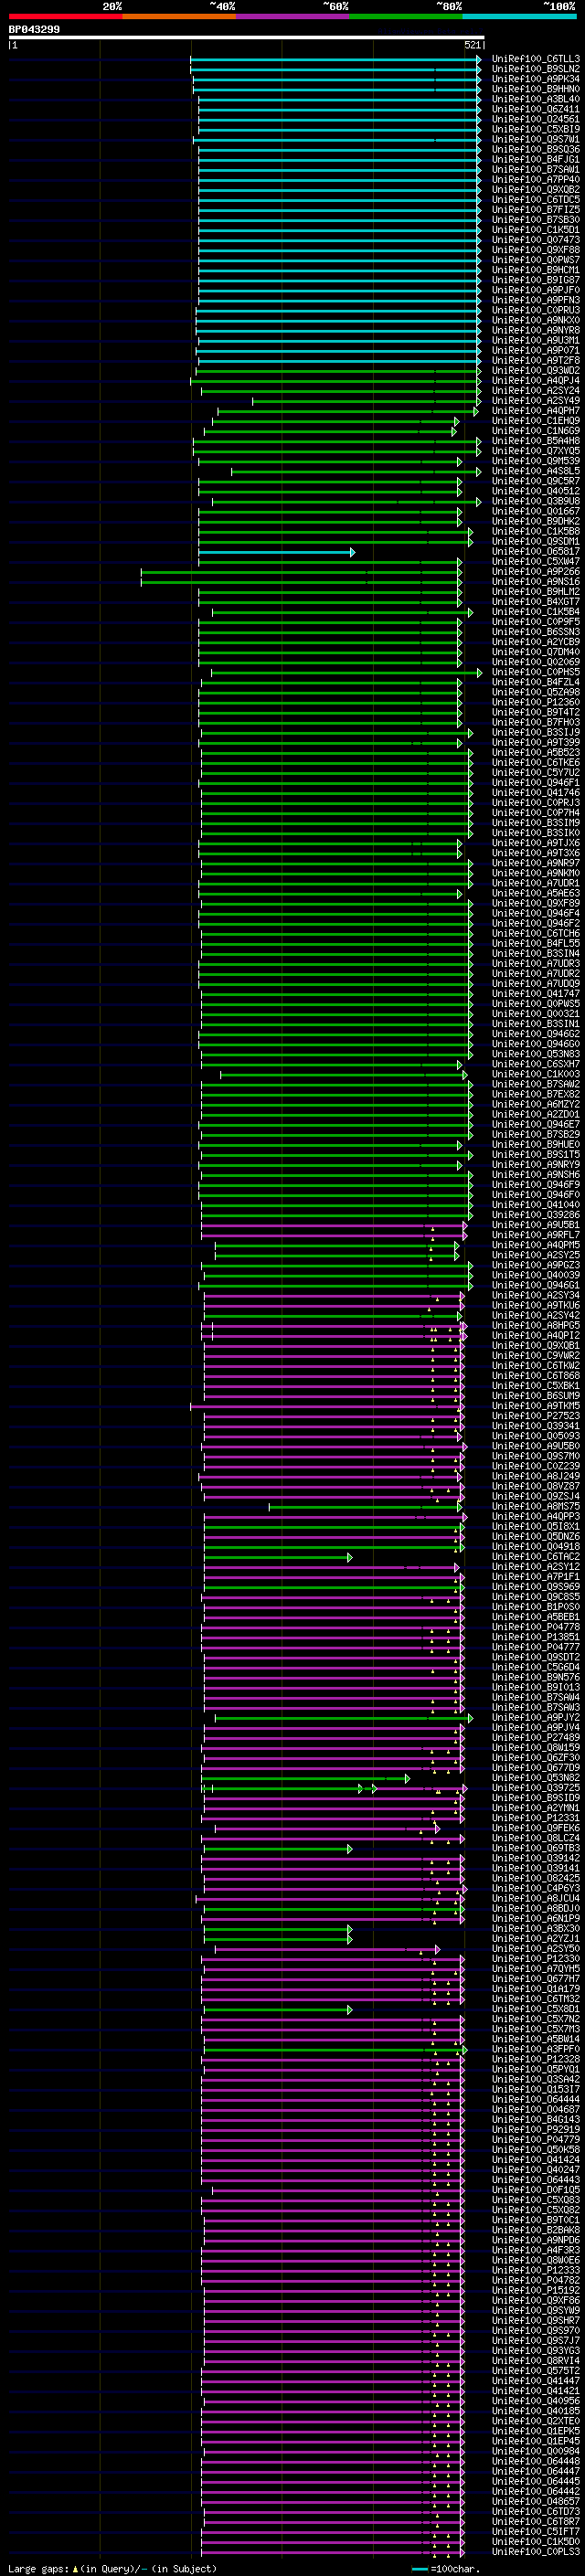Select hit label UniRef100_Q01667
This screenshot has height=2576, width=585.
coord(535,511)
